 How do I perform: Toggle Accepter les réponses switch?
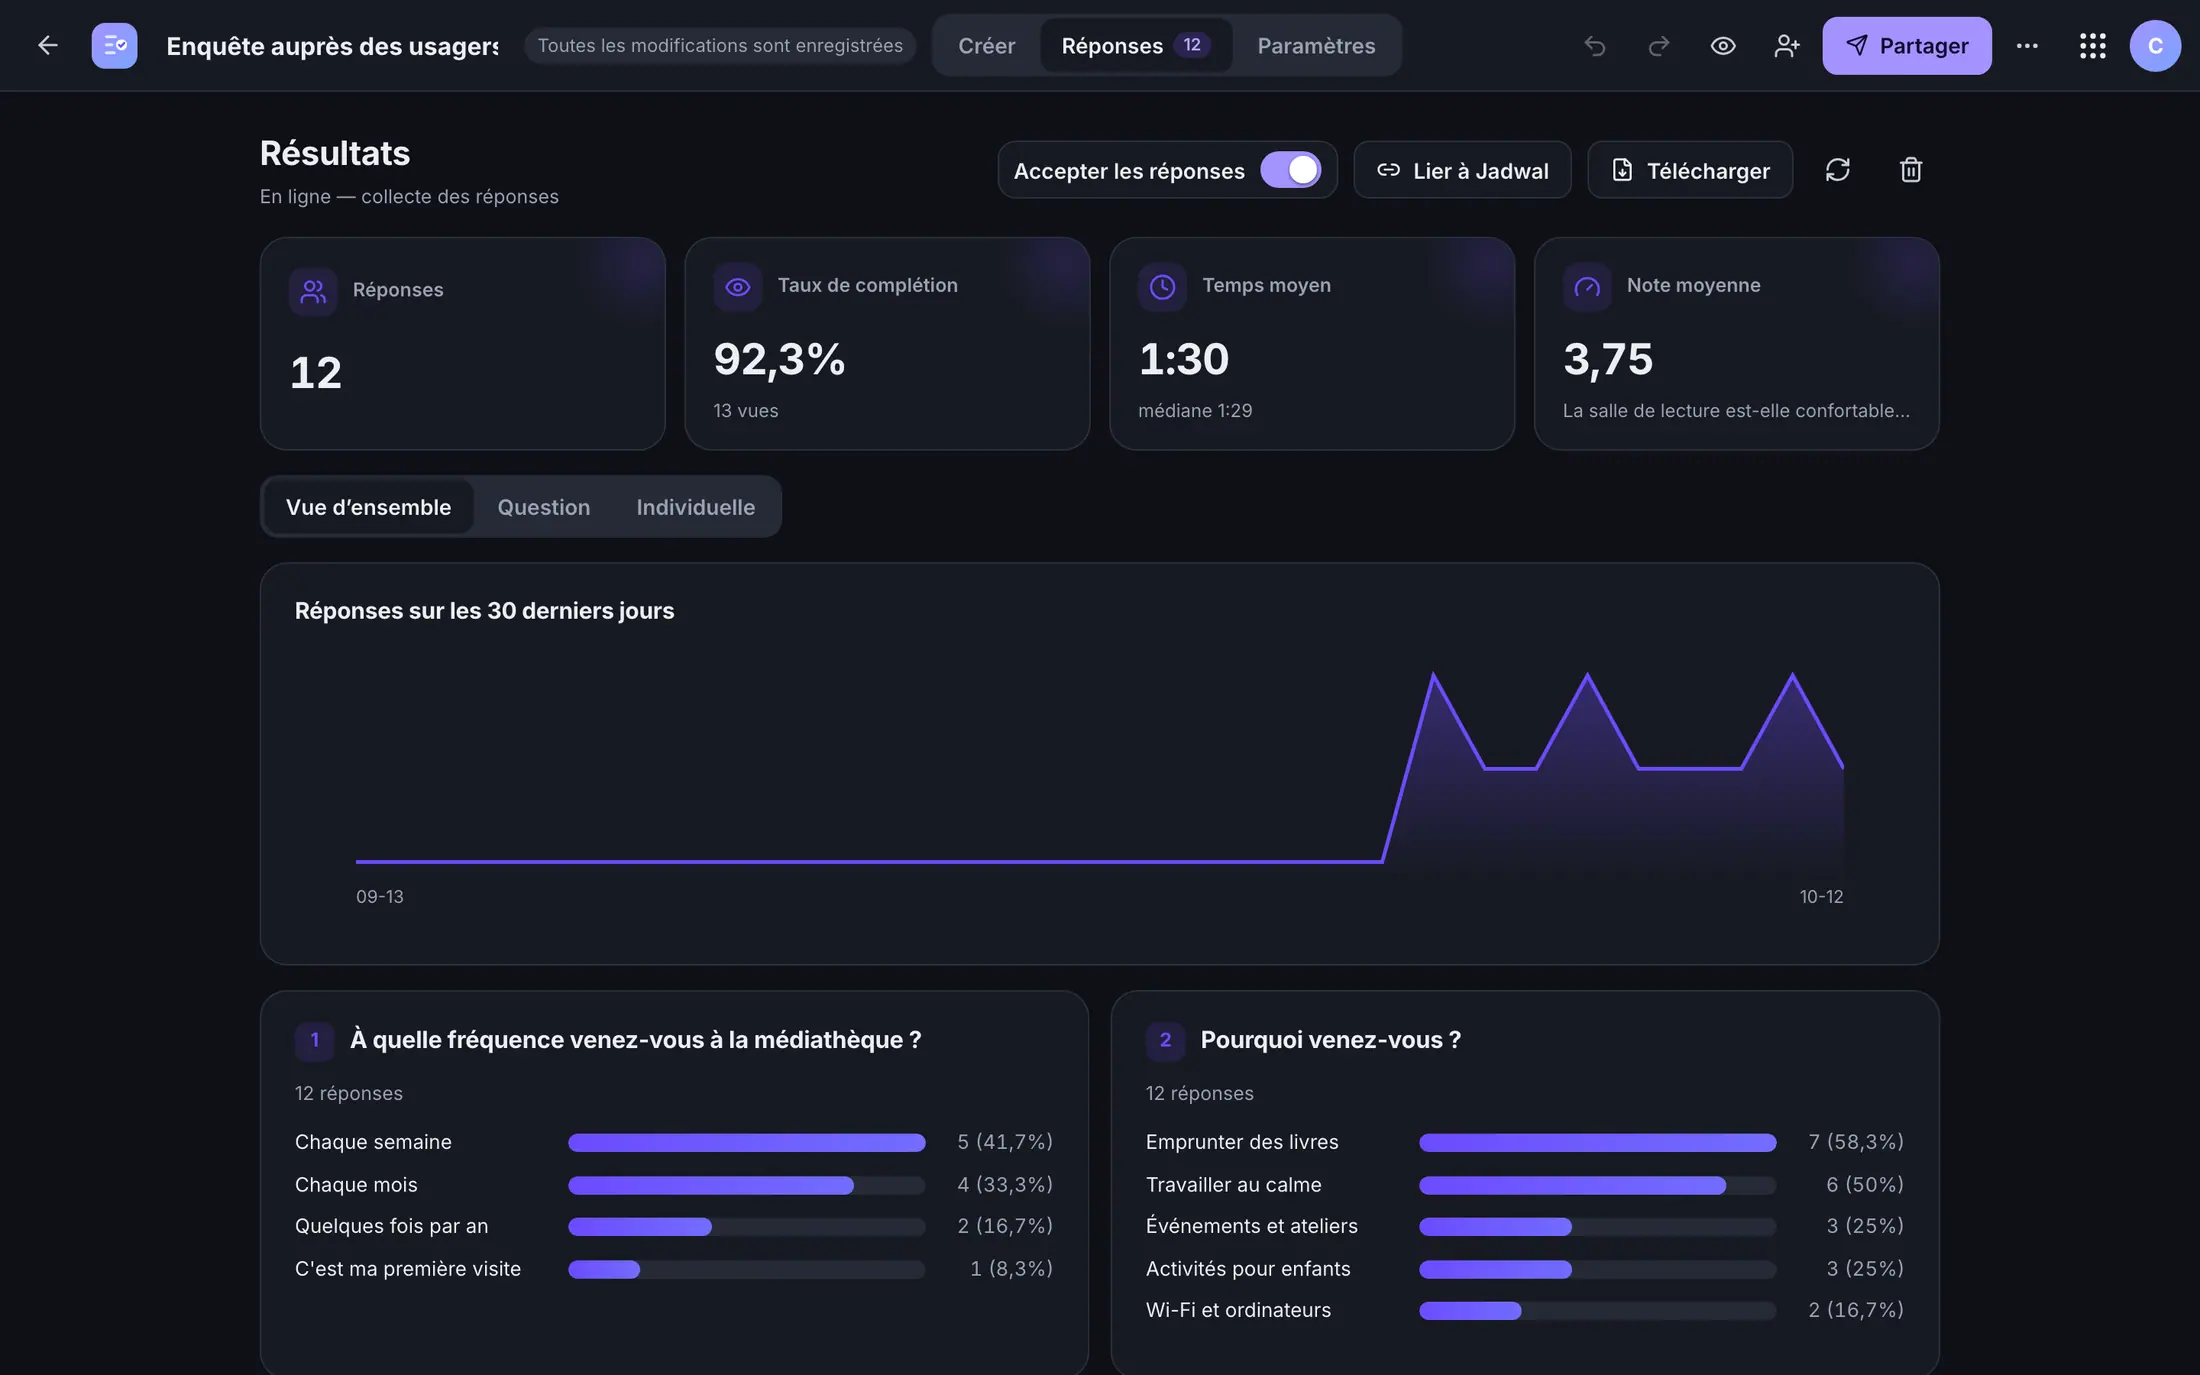(x=1290, y=170)
